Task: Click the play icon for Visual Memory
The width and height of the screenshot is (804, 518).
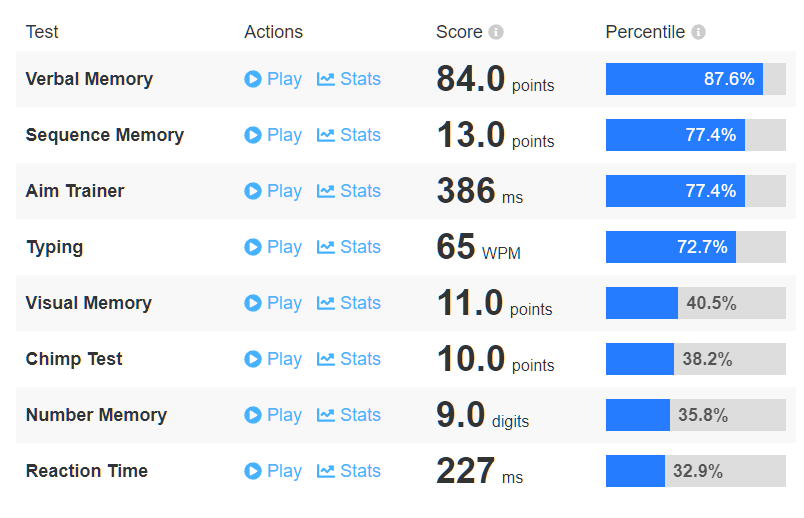Action: (x=253, y=303)
